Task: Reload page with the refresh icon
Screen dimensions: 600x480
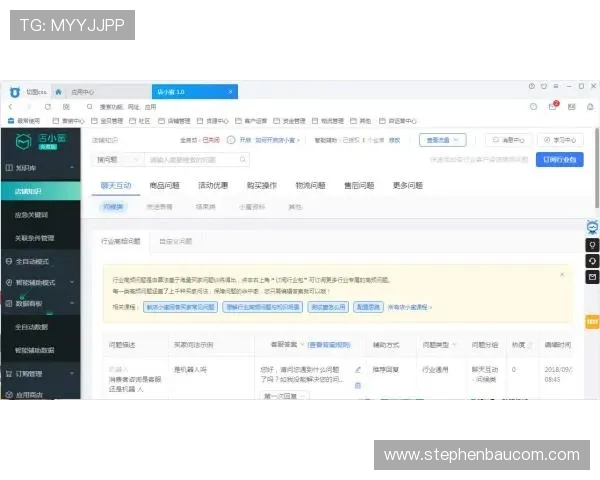Action: point(48,107)
